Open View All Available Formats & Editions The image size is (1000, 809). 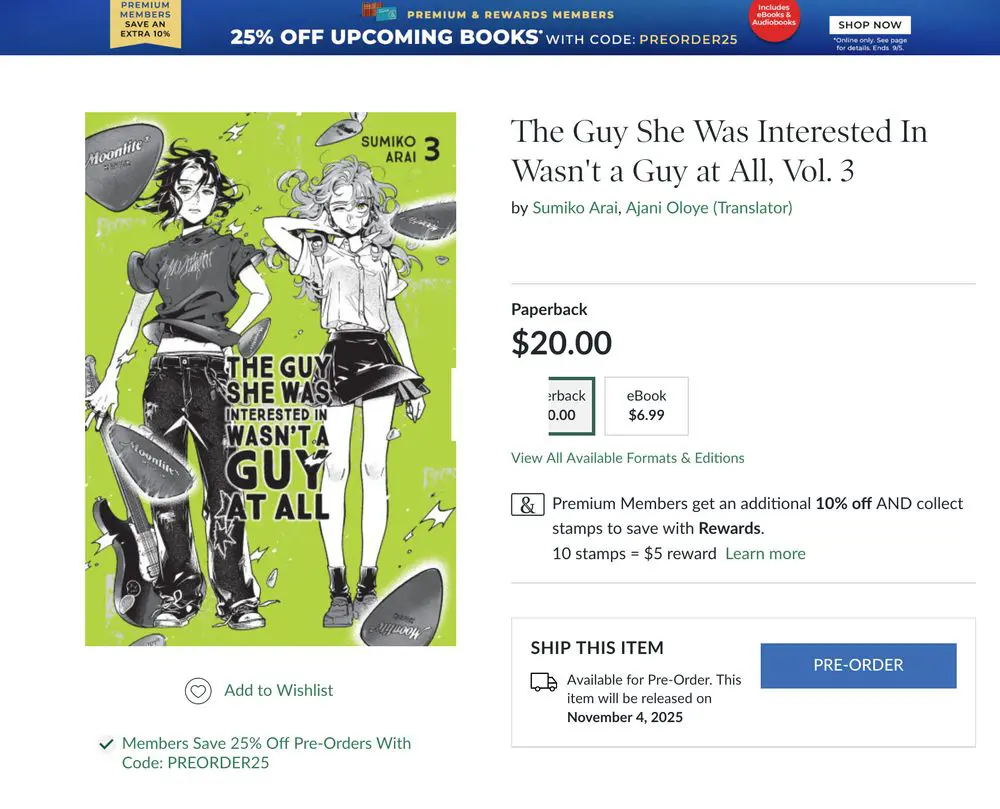click(628, 458)
